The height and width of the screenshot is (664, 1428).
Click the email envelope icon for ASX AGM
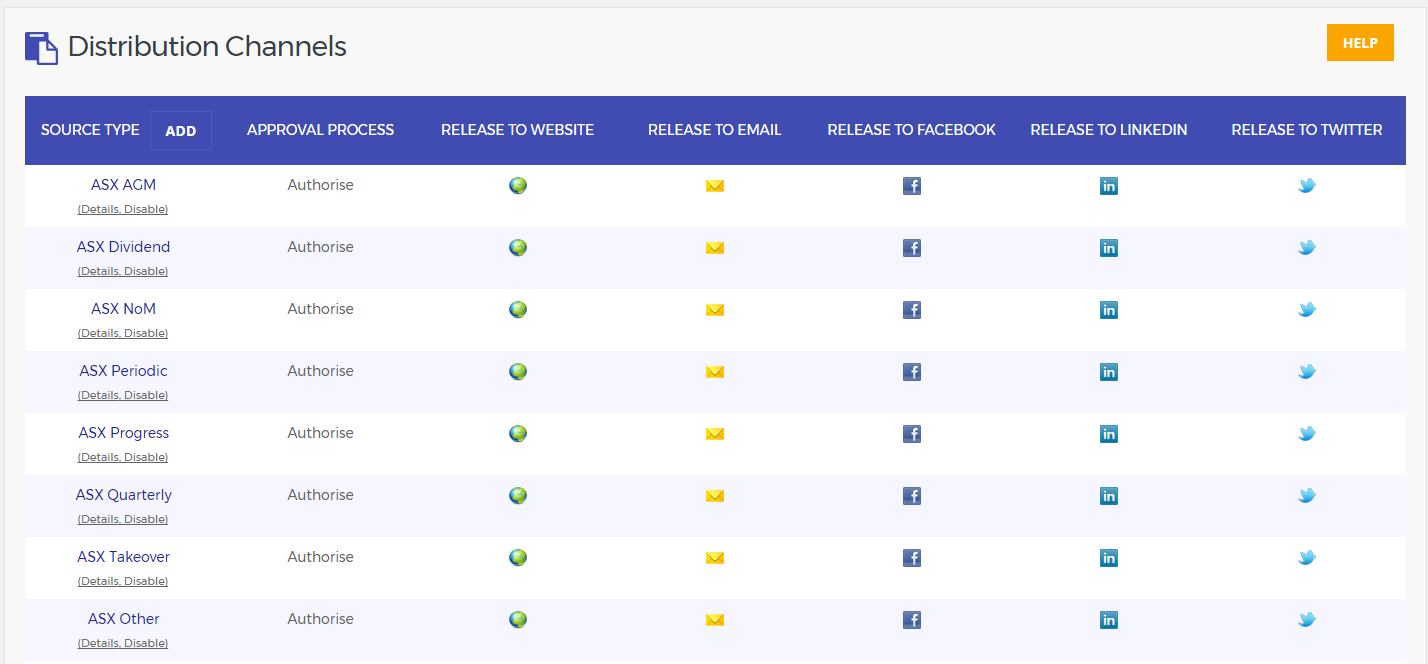tap(715, 186)
